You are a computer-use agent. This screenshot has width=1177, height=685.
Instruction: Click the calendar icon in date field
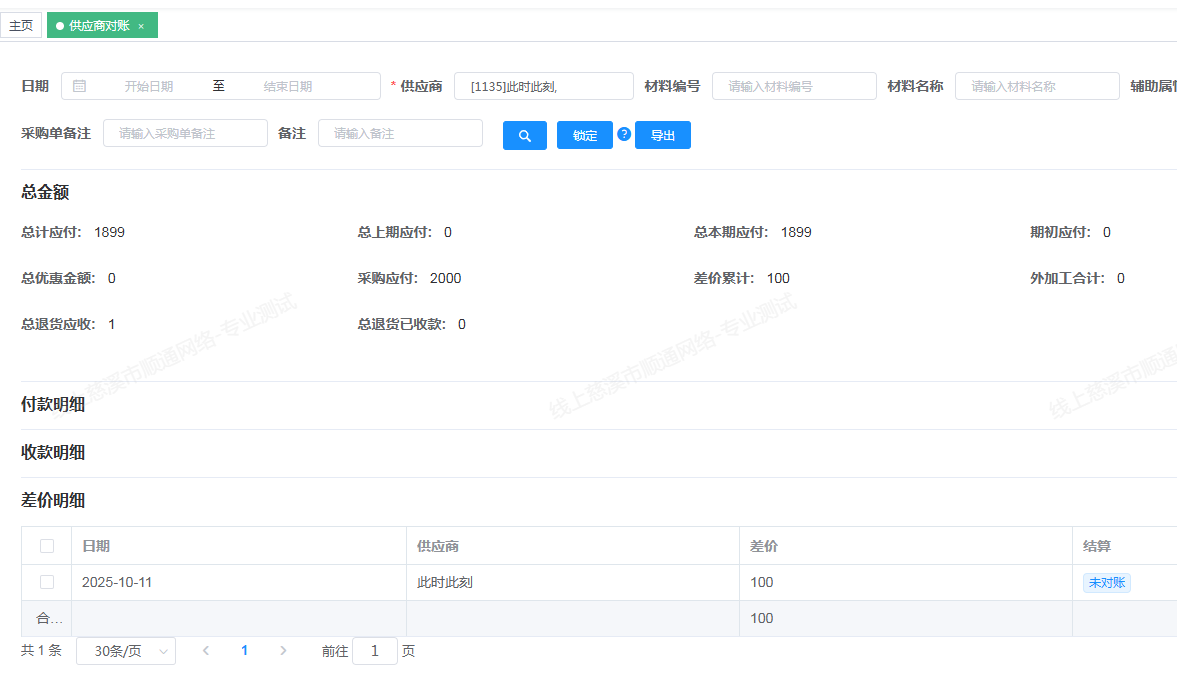(x=79, y=86)
